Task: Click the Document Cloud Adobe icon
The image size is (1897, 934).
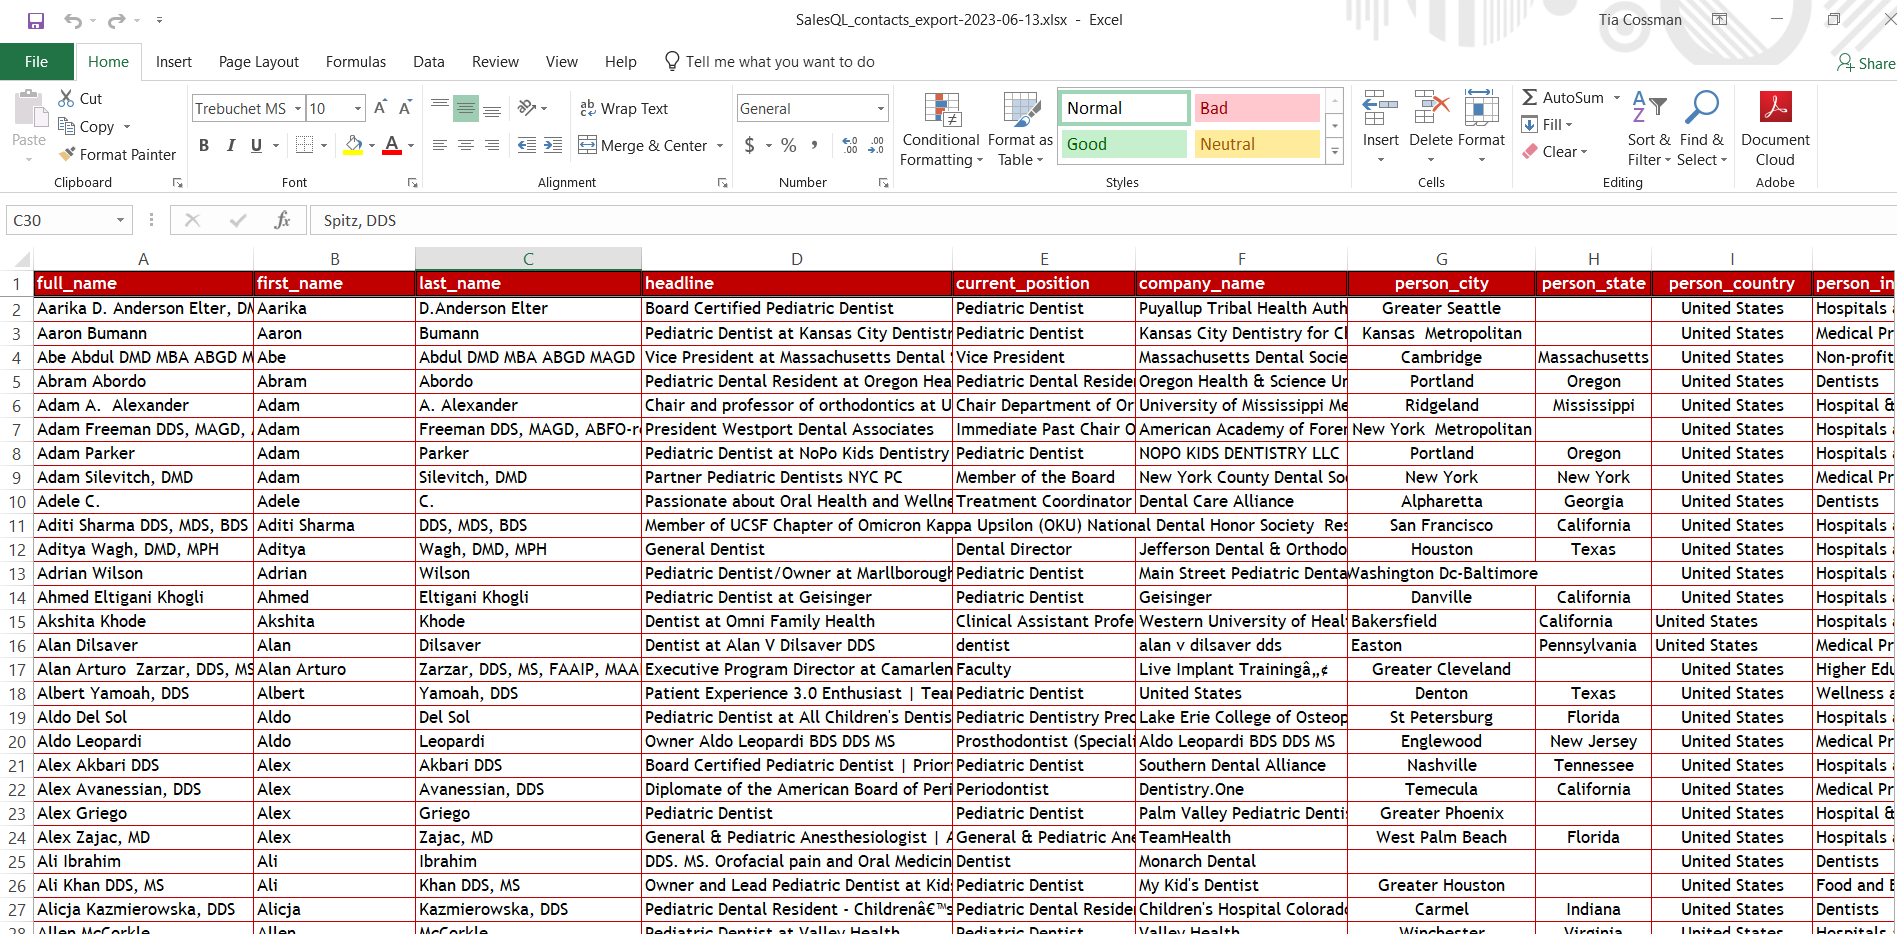Action: 1775,130
